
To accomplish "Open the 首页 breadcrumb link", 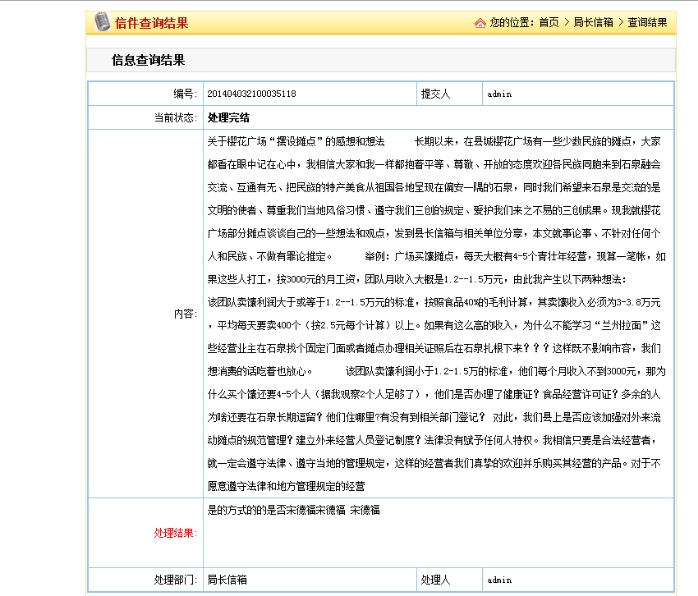I will 548,22.
